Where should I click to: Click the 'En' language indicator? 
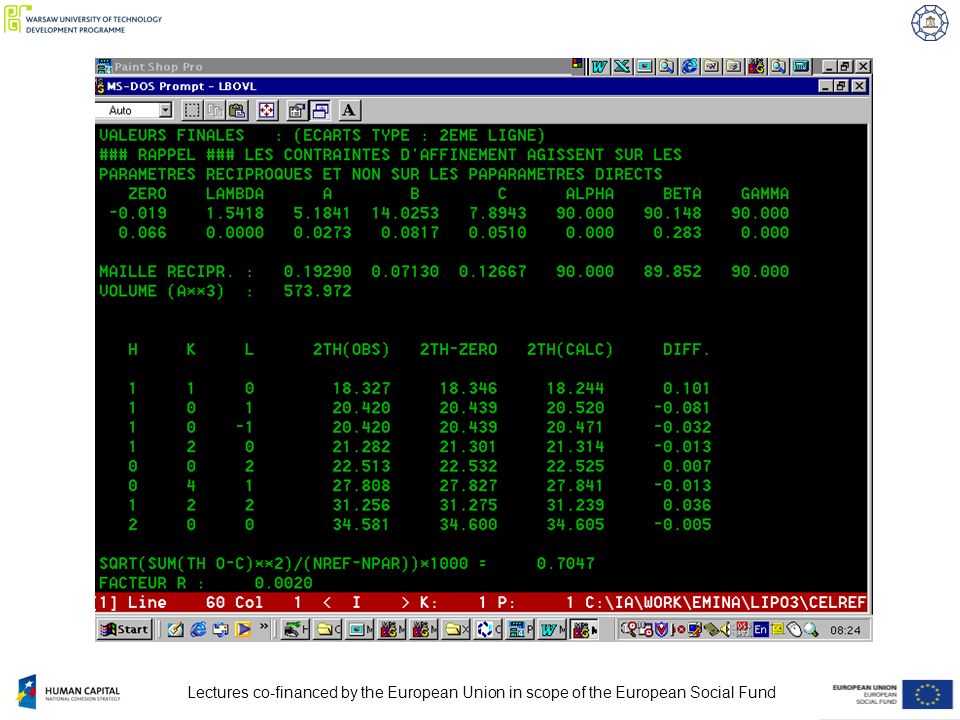coord(760,629)
